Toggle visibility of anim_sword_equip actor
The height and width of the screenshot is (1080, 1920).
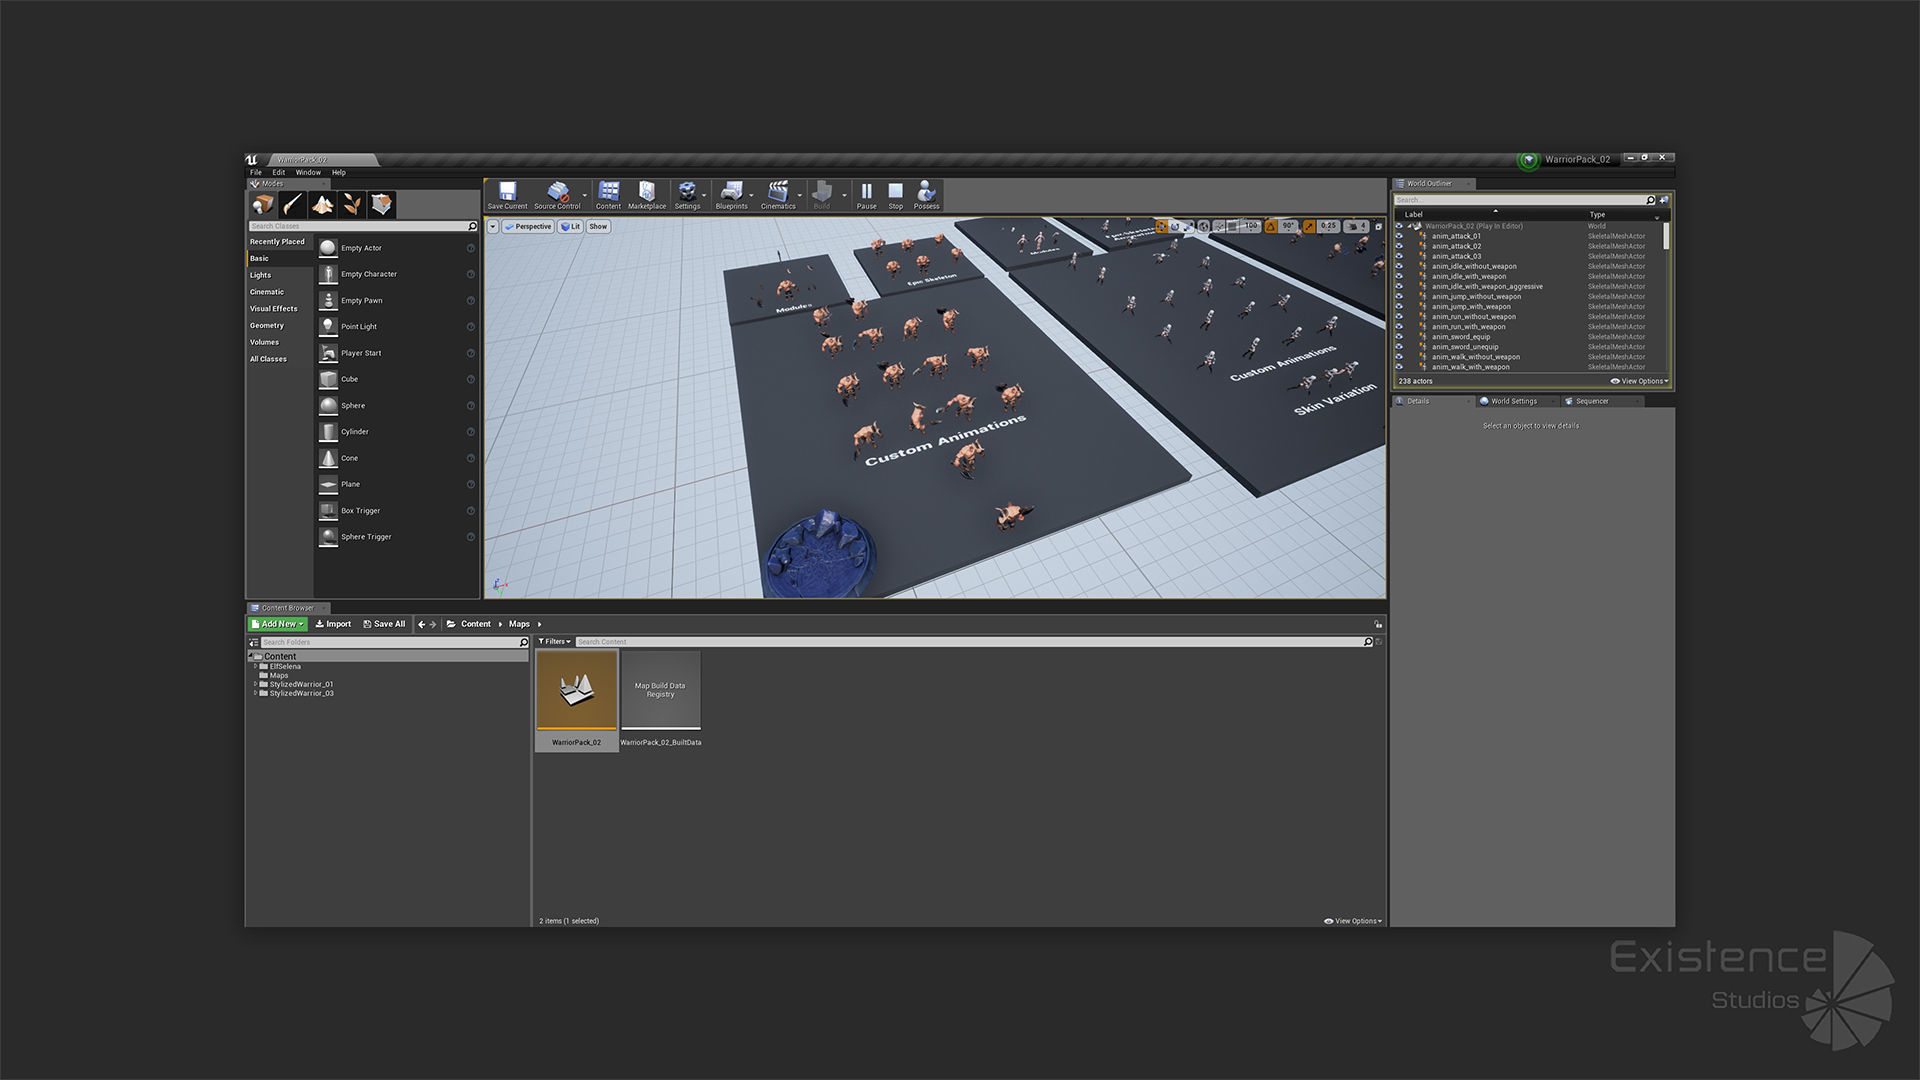tap(1399, 337)
